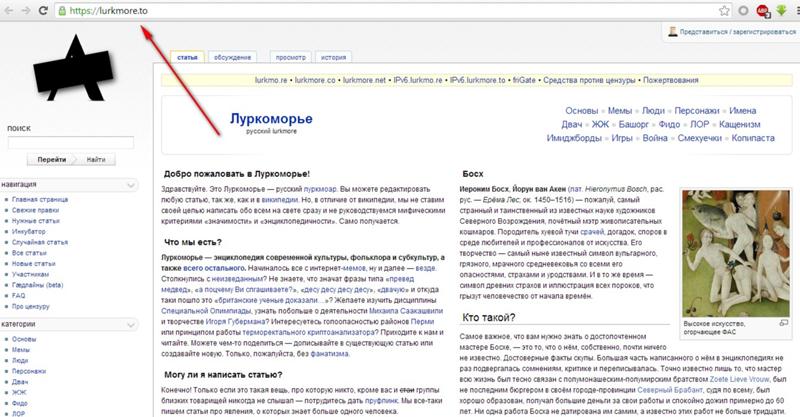This screenshot has width=800, height=417.
Task: Open the friGate link
Action: pos(524,80)
